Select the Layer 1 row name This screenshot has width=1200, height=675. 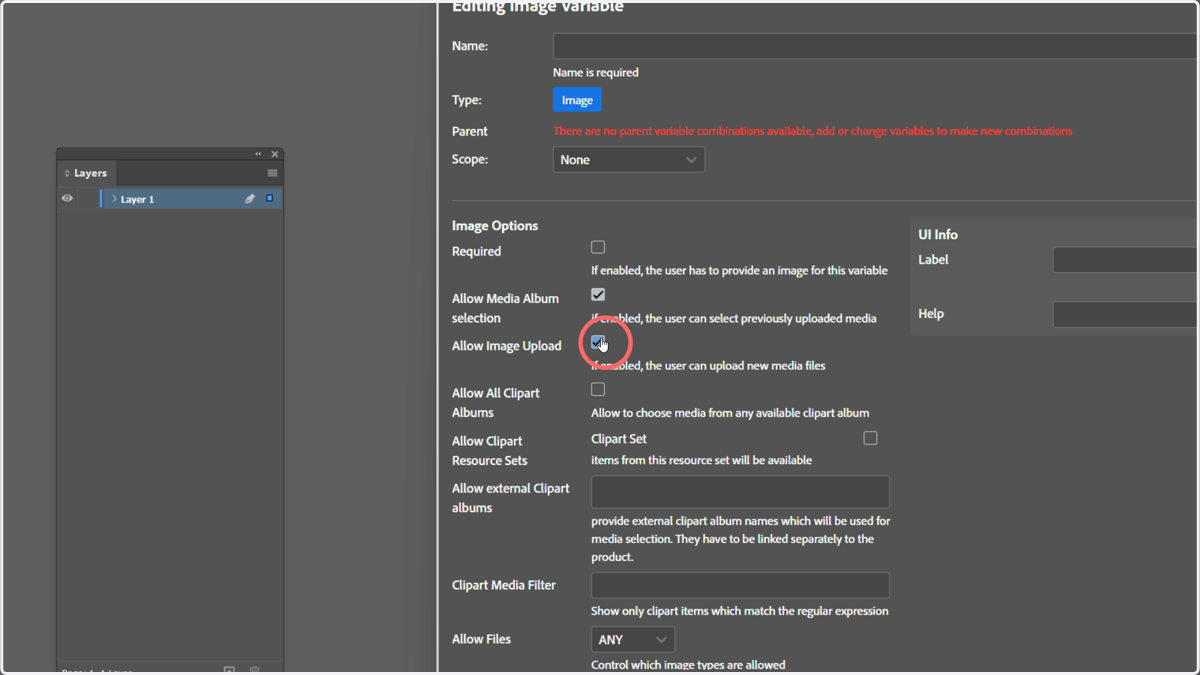pyautogui.click(x=138, y=199)
